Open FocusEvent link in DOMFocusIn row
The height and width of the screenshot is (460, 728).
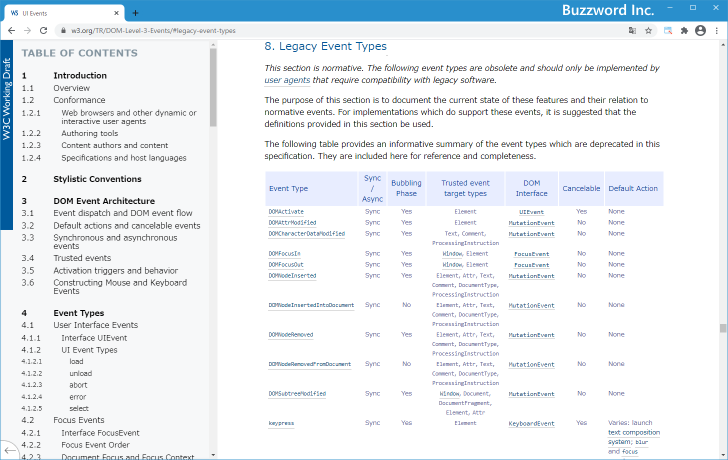(x=532, y=254)
